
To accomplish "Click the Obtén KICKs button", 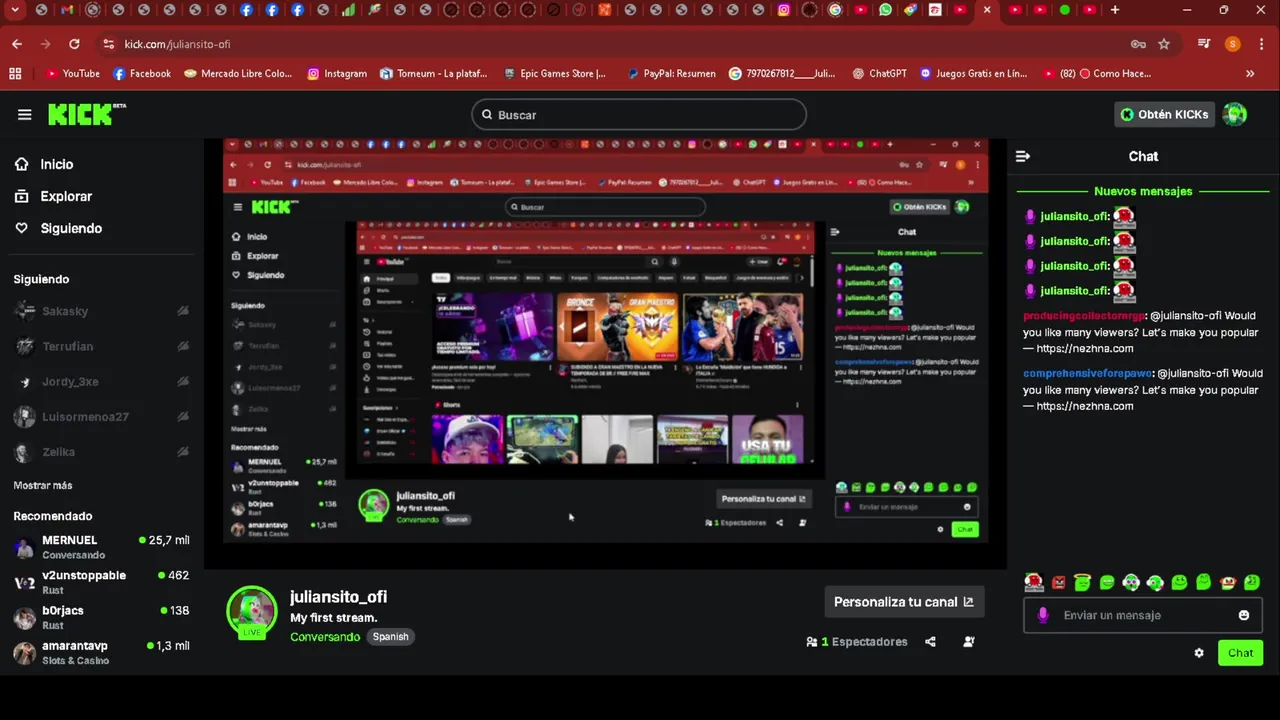I will click(x=1164, y=114).
